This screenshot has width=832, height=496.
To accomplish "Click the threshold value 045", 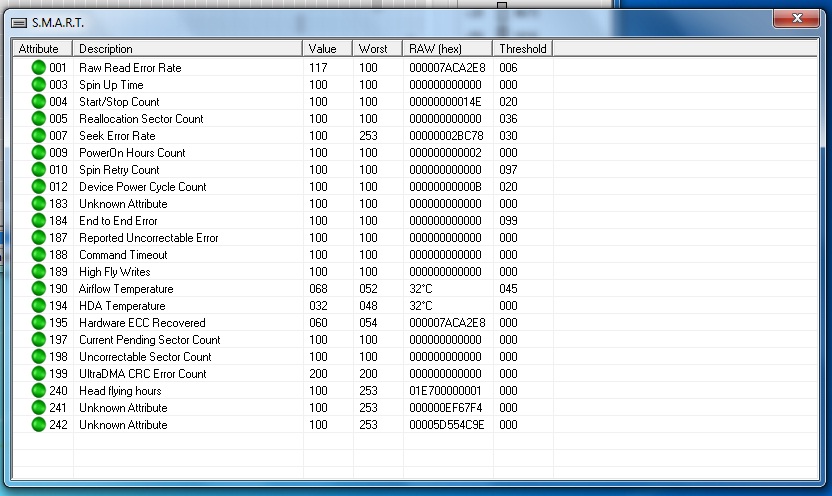I will 508,289.
